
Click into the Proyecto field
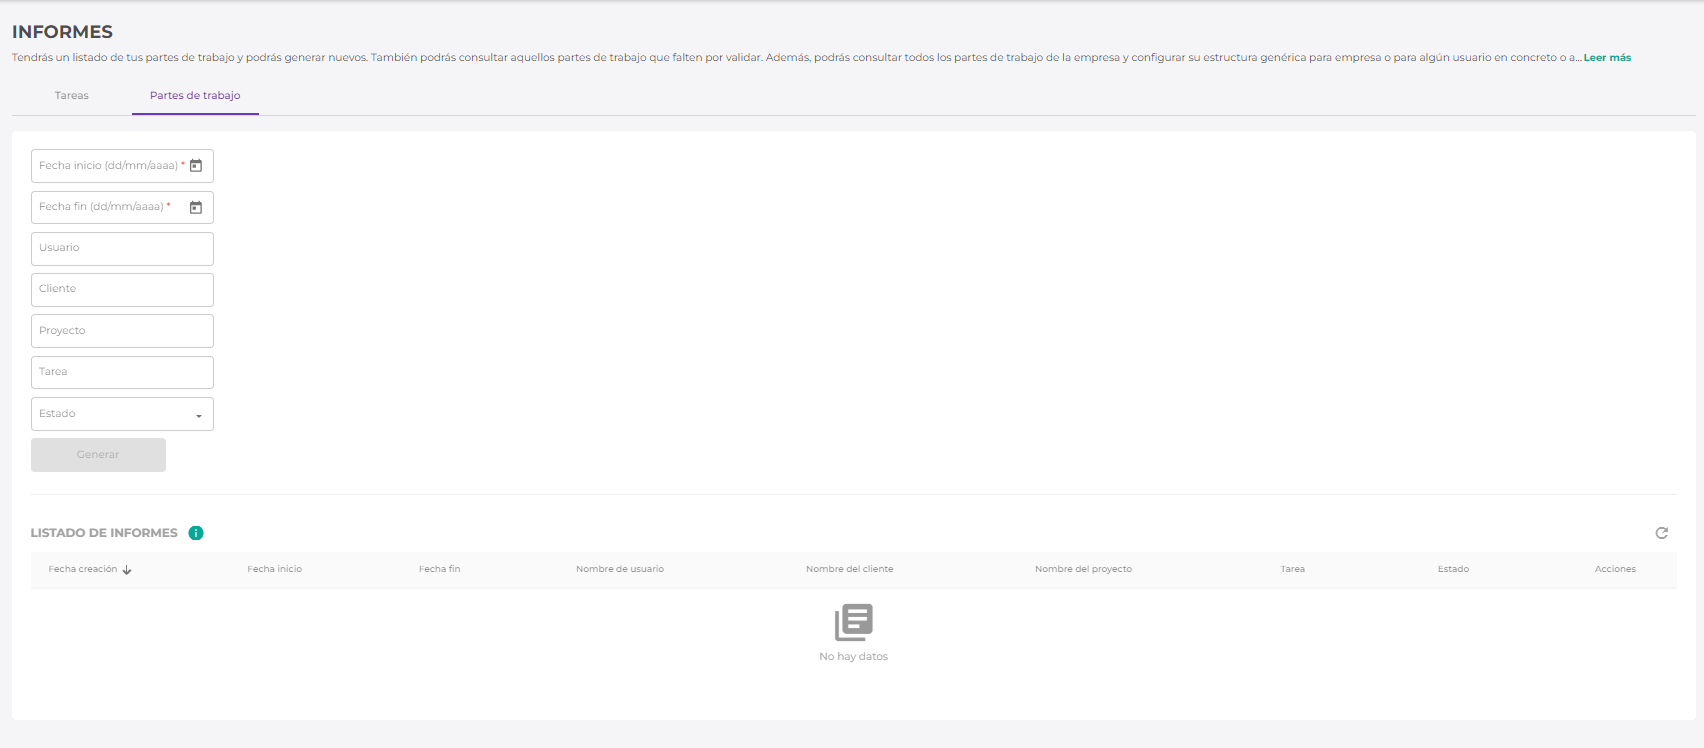pos(122,331)
